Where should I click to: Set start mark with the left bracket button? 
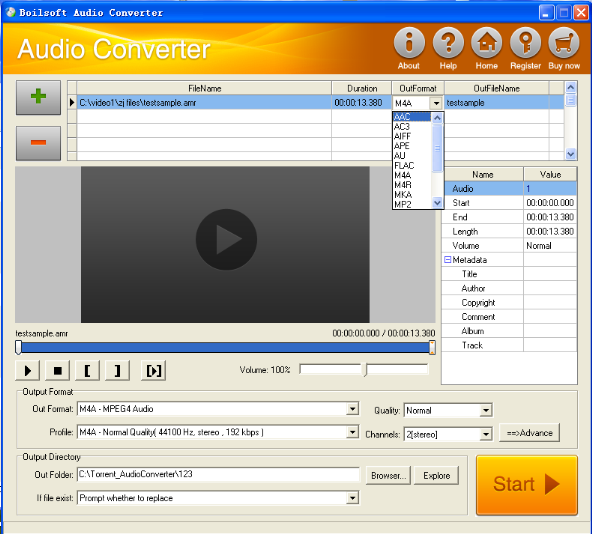pos(87,370)
